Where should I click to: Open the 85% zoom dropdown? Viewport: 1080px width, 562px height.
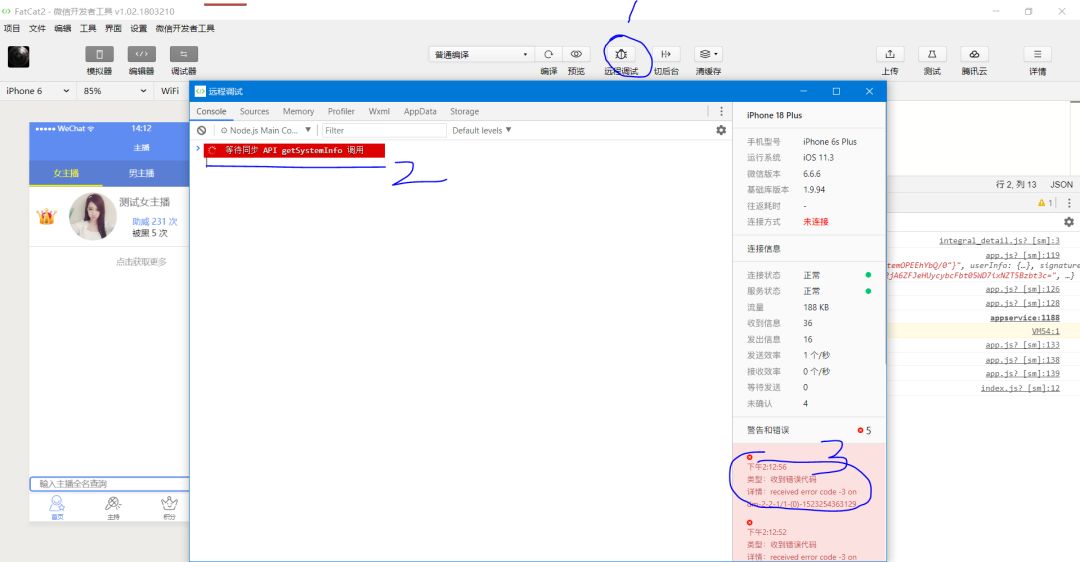pyautogui.click(x=114, y=91)
